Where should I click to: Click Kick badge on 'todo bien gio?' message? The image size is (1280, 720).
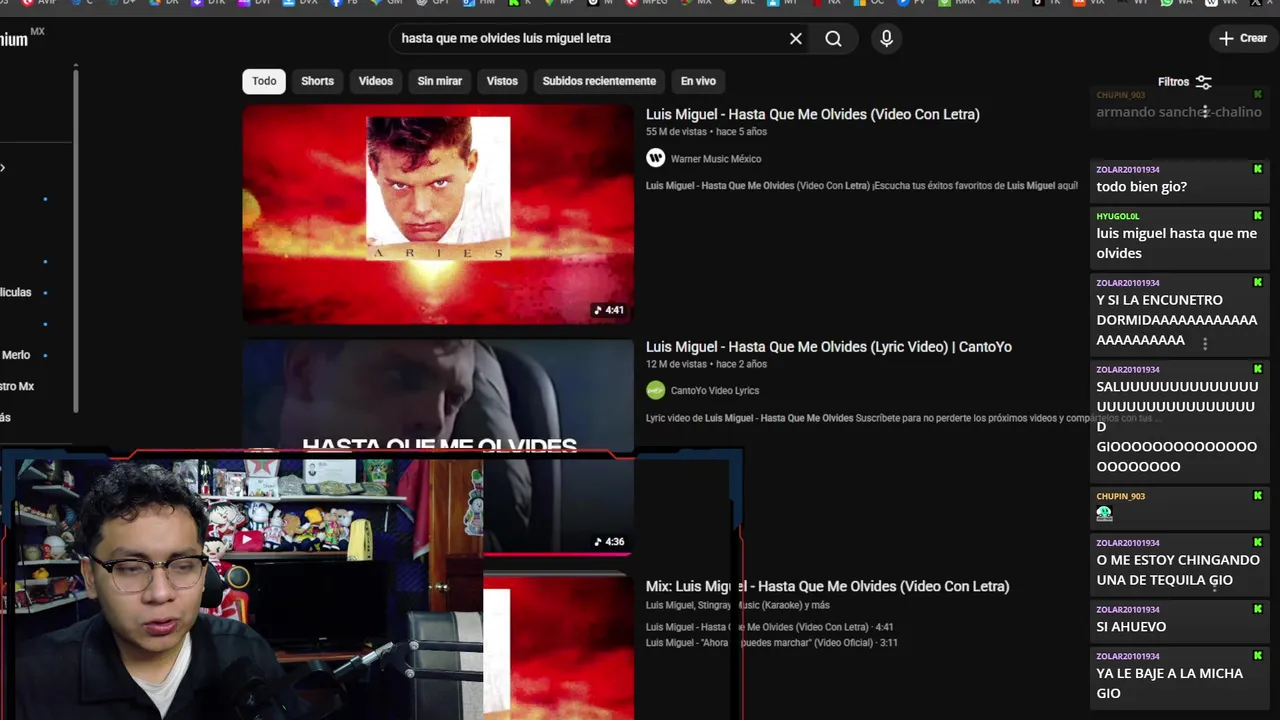click(x=1257, y=169)
